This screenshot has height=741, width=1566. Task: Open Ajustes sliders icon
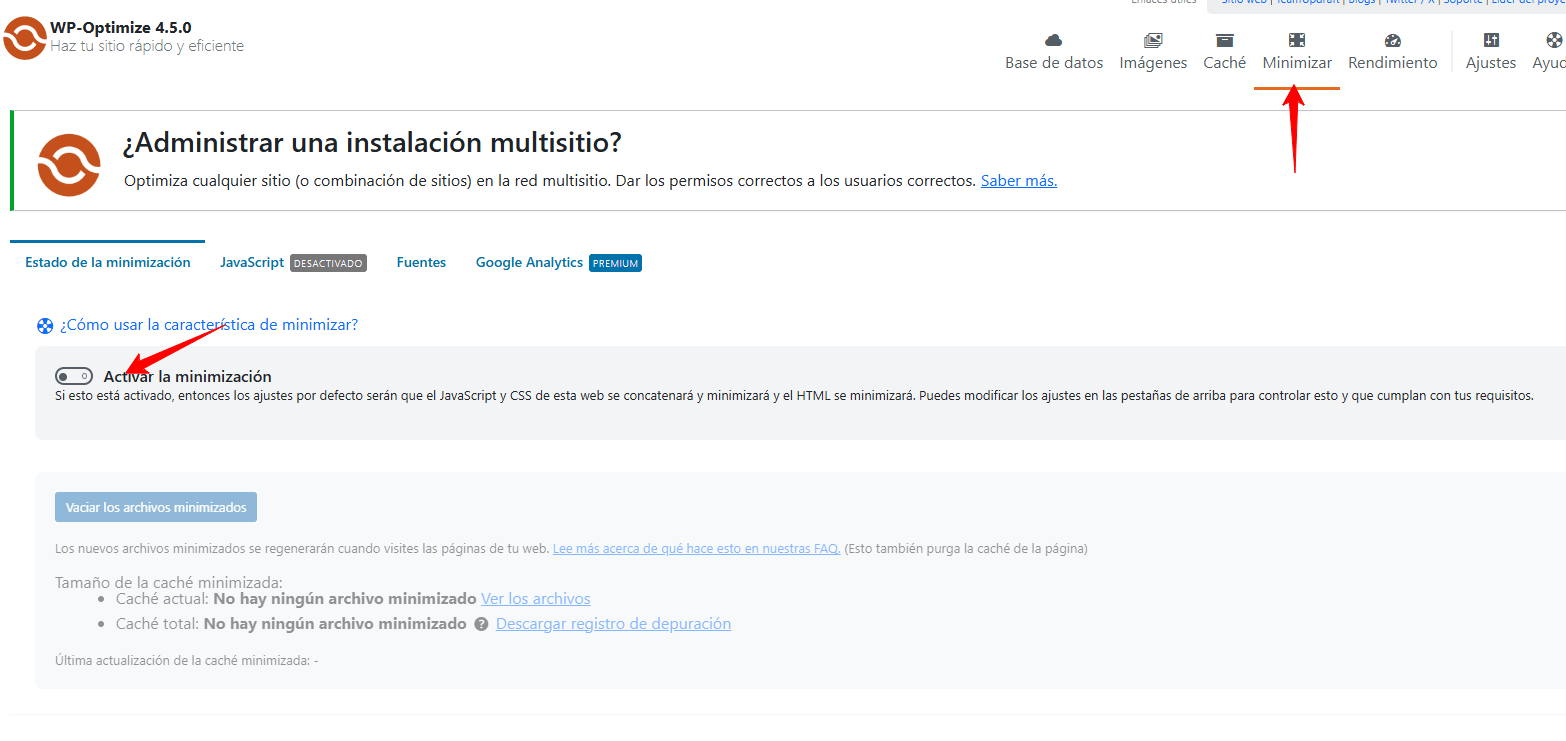[1490, 41]
